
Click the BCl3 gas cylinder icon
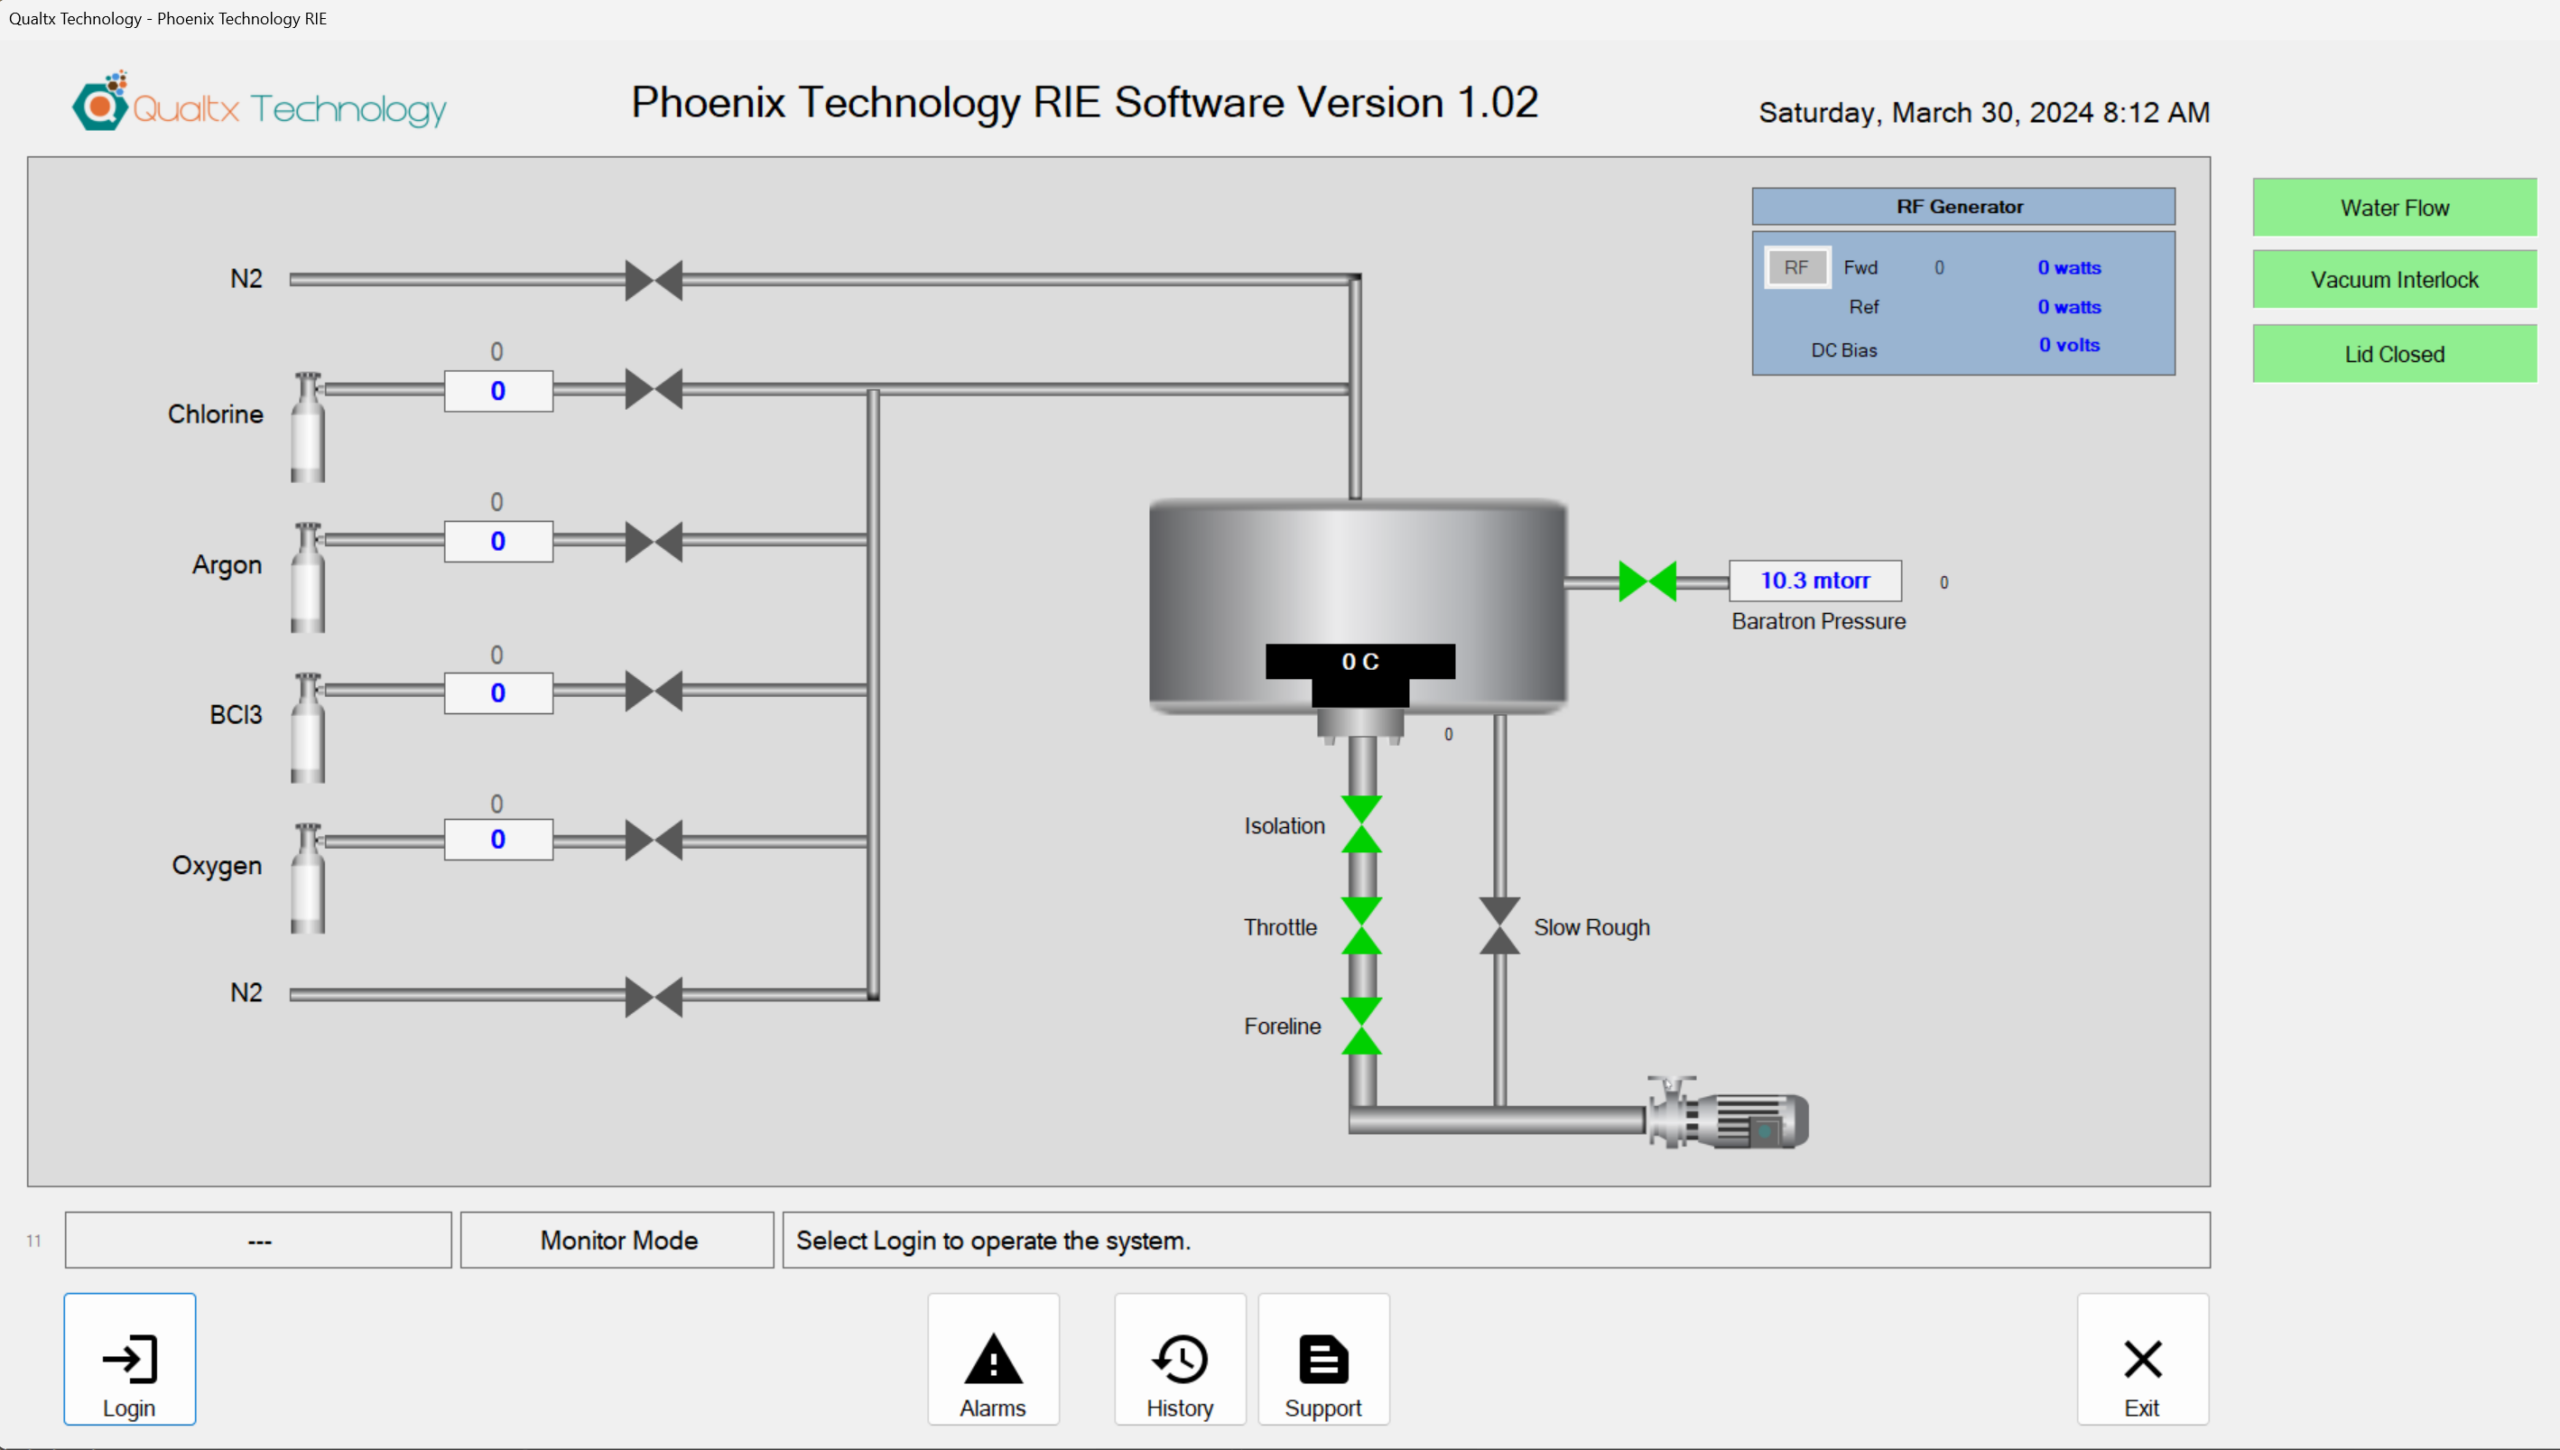click(308, 727)
